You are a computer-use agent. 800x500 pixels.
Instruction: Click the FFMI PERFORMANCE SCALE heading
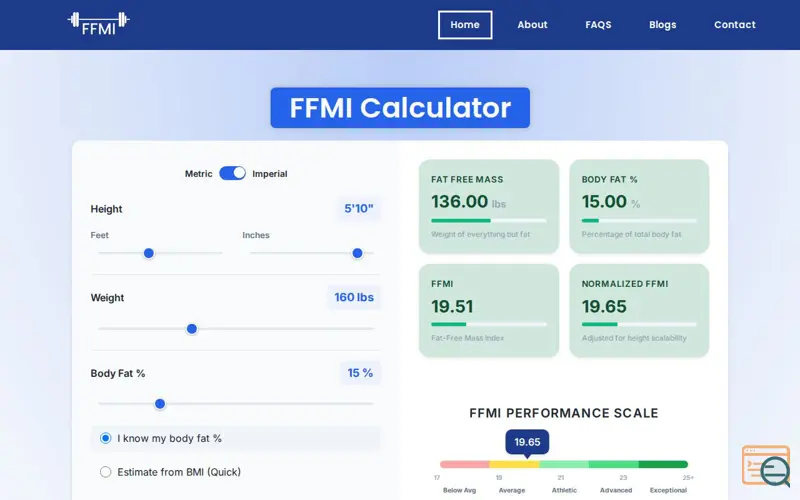564,413
